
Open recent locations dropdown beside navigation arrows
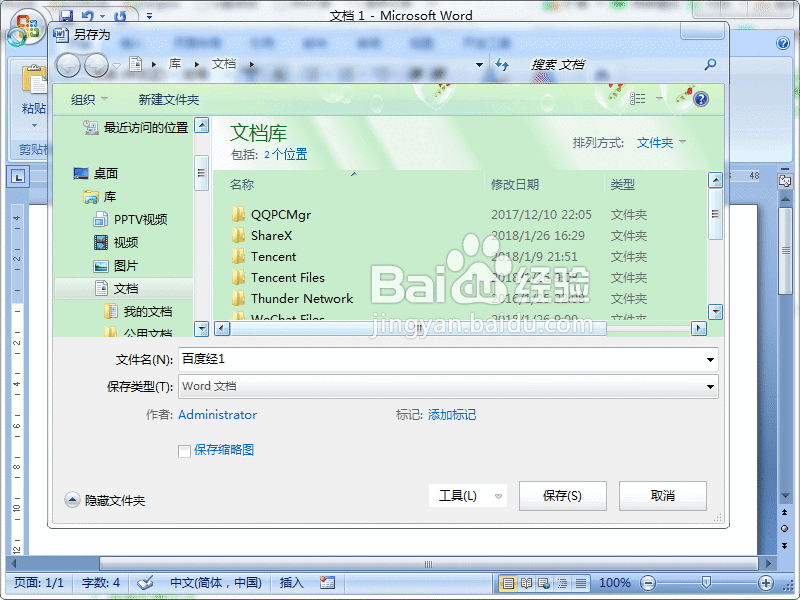117,65
